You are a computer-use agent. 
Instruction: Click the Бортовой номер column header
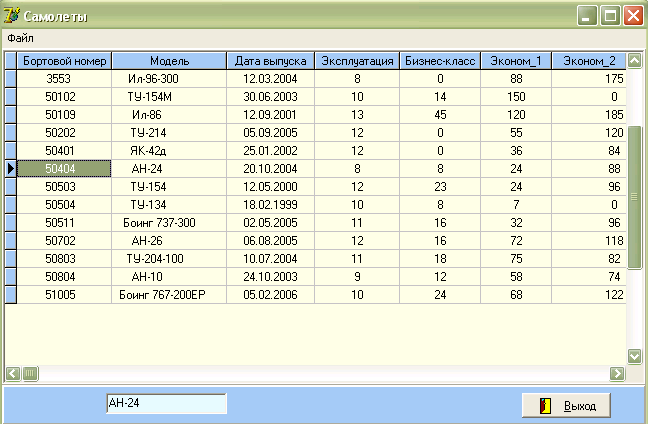pyautogui.click(x=64, y=61)
